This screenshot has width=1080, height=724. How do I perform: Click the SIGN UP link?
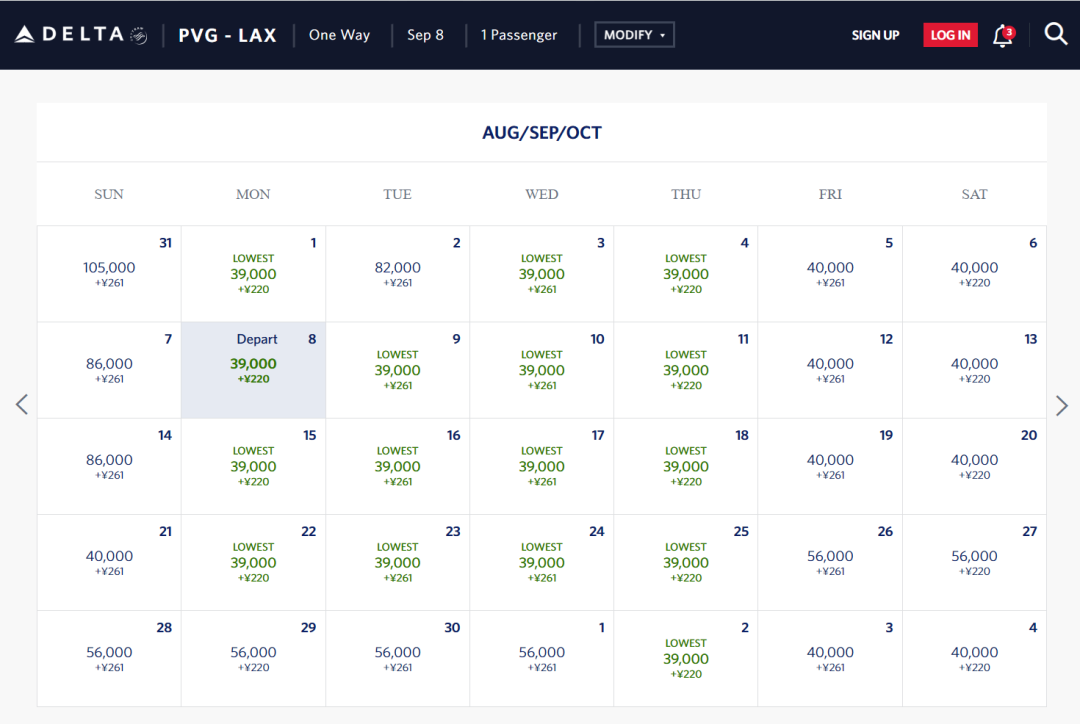pos(875,35)
